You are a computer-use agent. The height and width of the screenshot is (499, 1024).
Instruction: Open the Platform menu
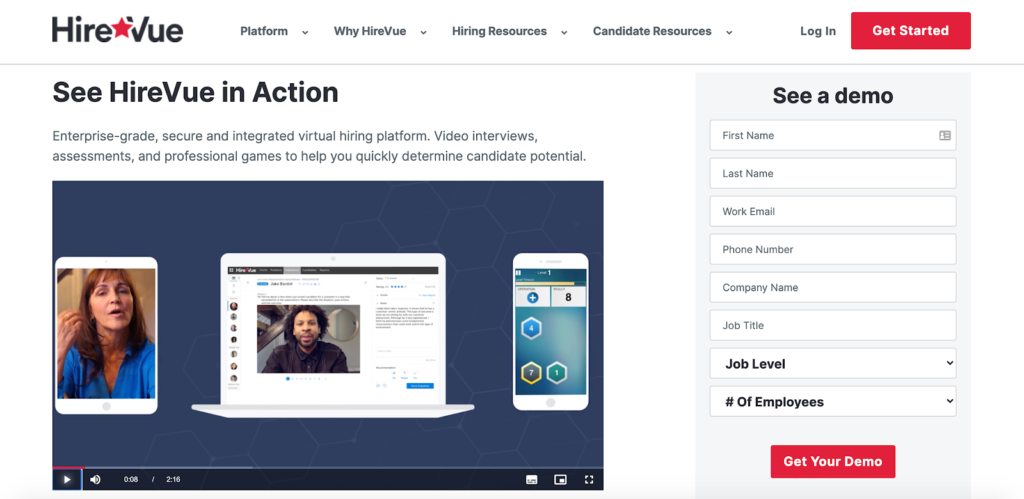tap(264, 31)
